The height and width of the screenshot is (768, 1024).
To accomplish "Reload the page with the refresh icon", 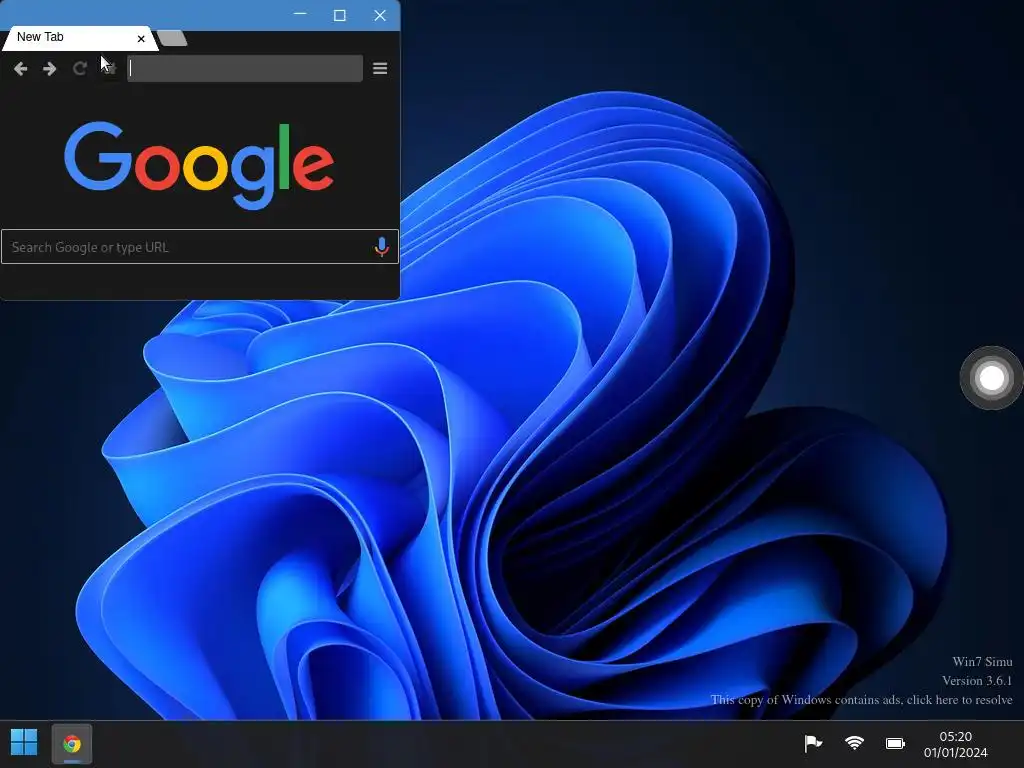I will coord(80,69).
